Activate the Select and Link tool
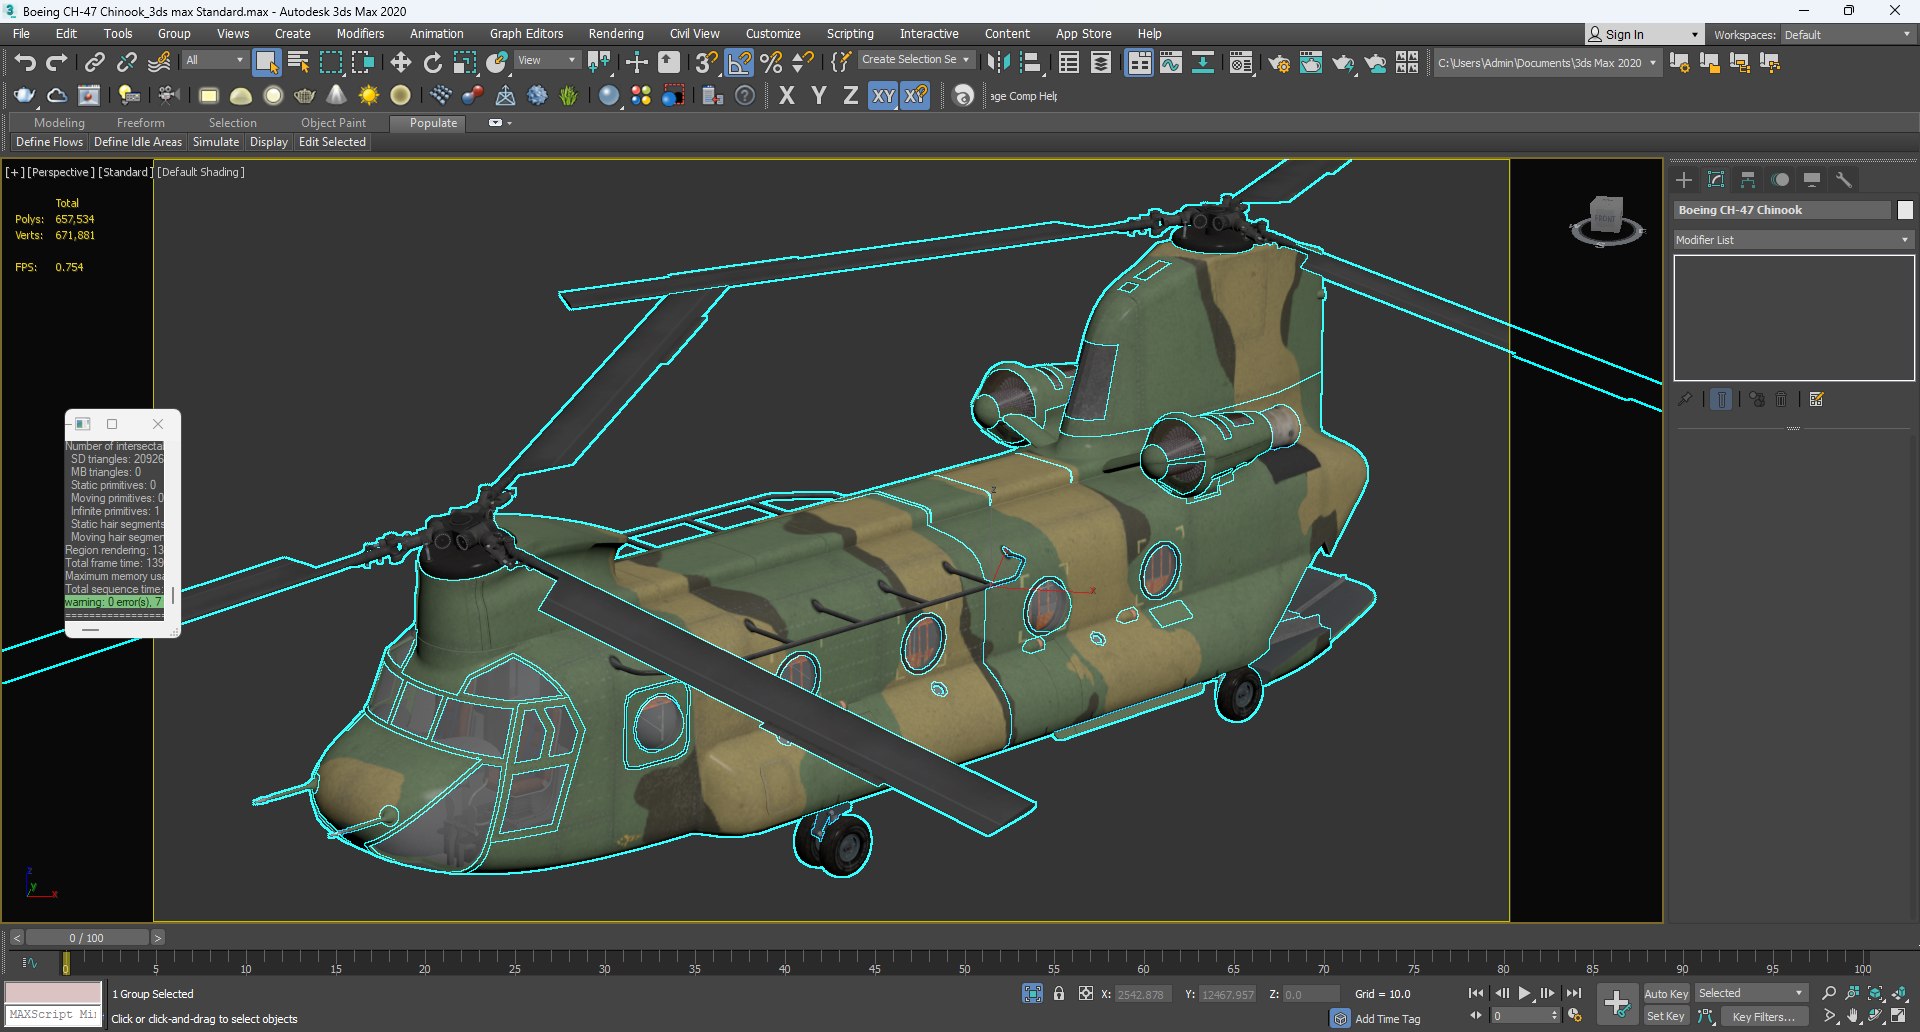Screen dimensions: 1920x1032 click(x=94, y=63)
